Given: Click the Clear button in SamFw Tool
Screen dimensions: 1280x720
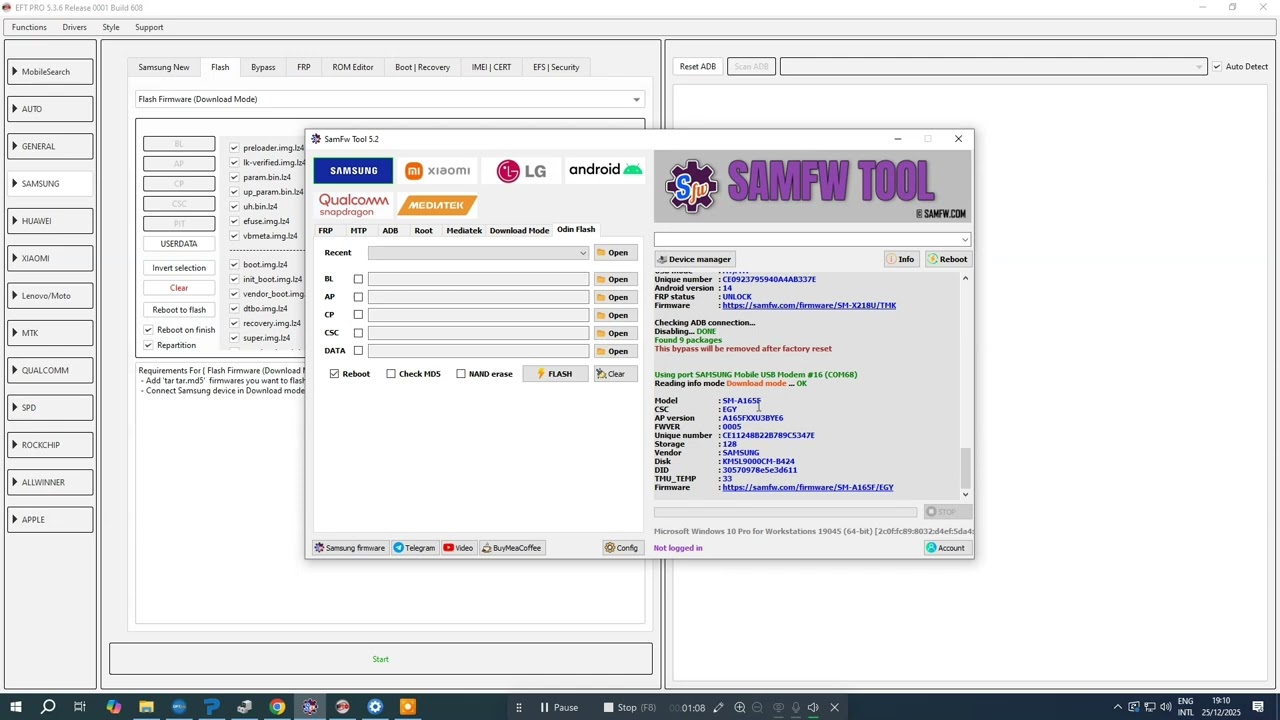Looking at the screenshot, I should [615, 374].
